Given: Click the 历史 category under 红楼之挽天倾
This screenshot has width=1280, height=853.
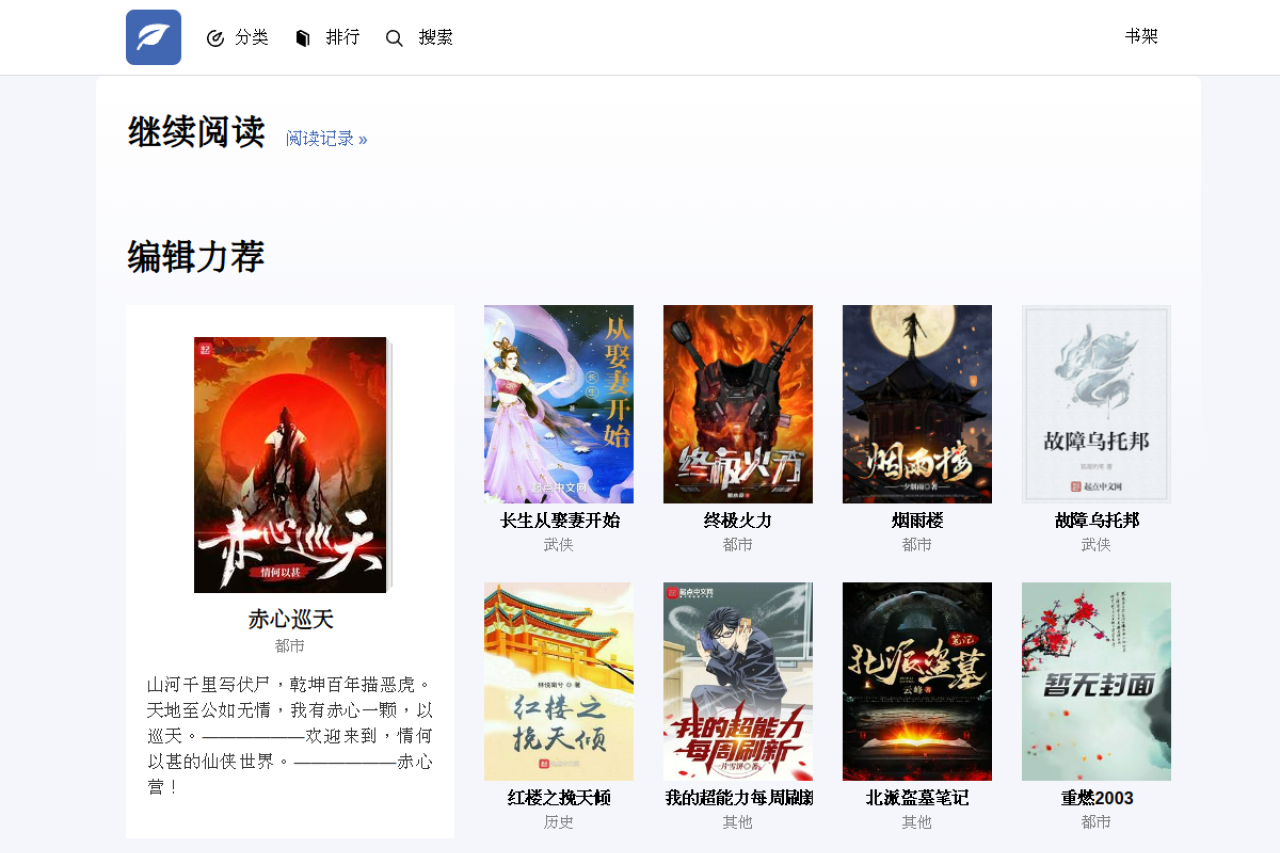Looking at the screenshot, I should [559, 822].
